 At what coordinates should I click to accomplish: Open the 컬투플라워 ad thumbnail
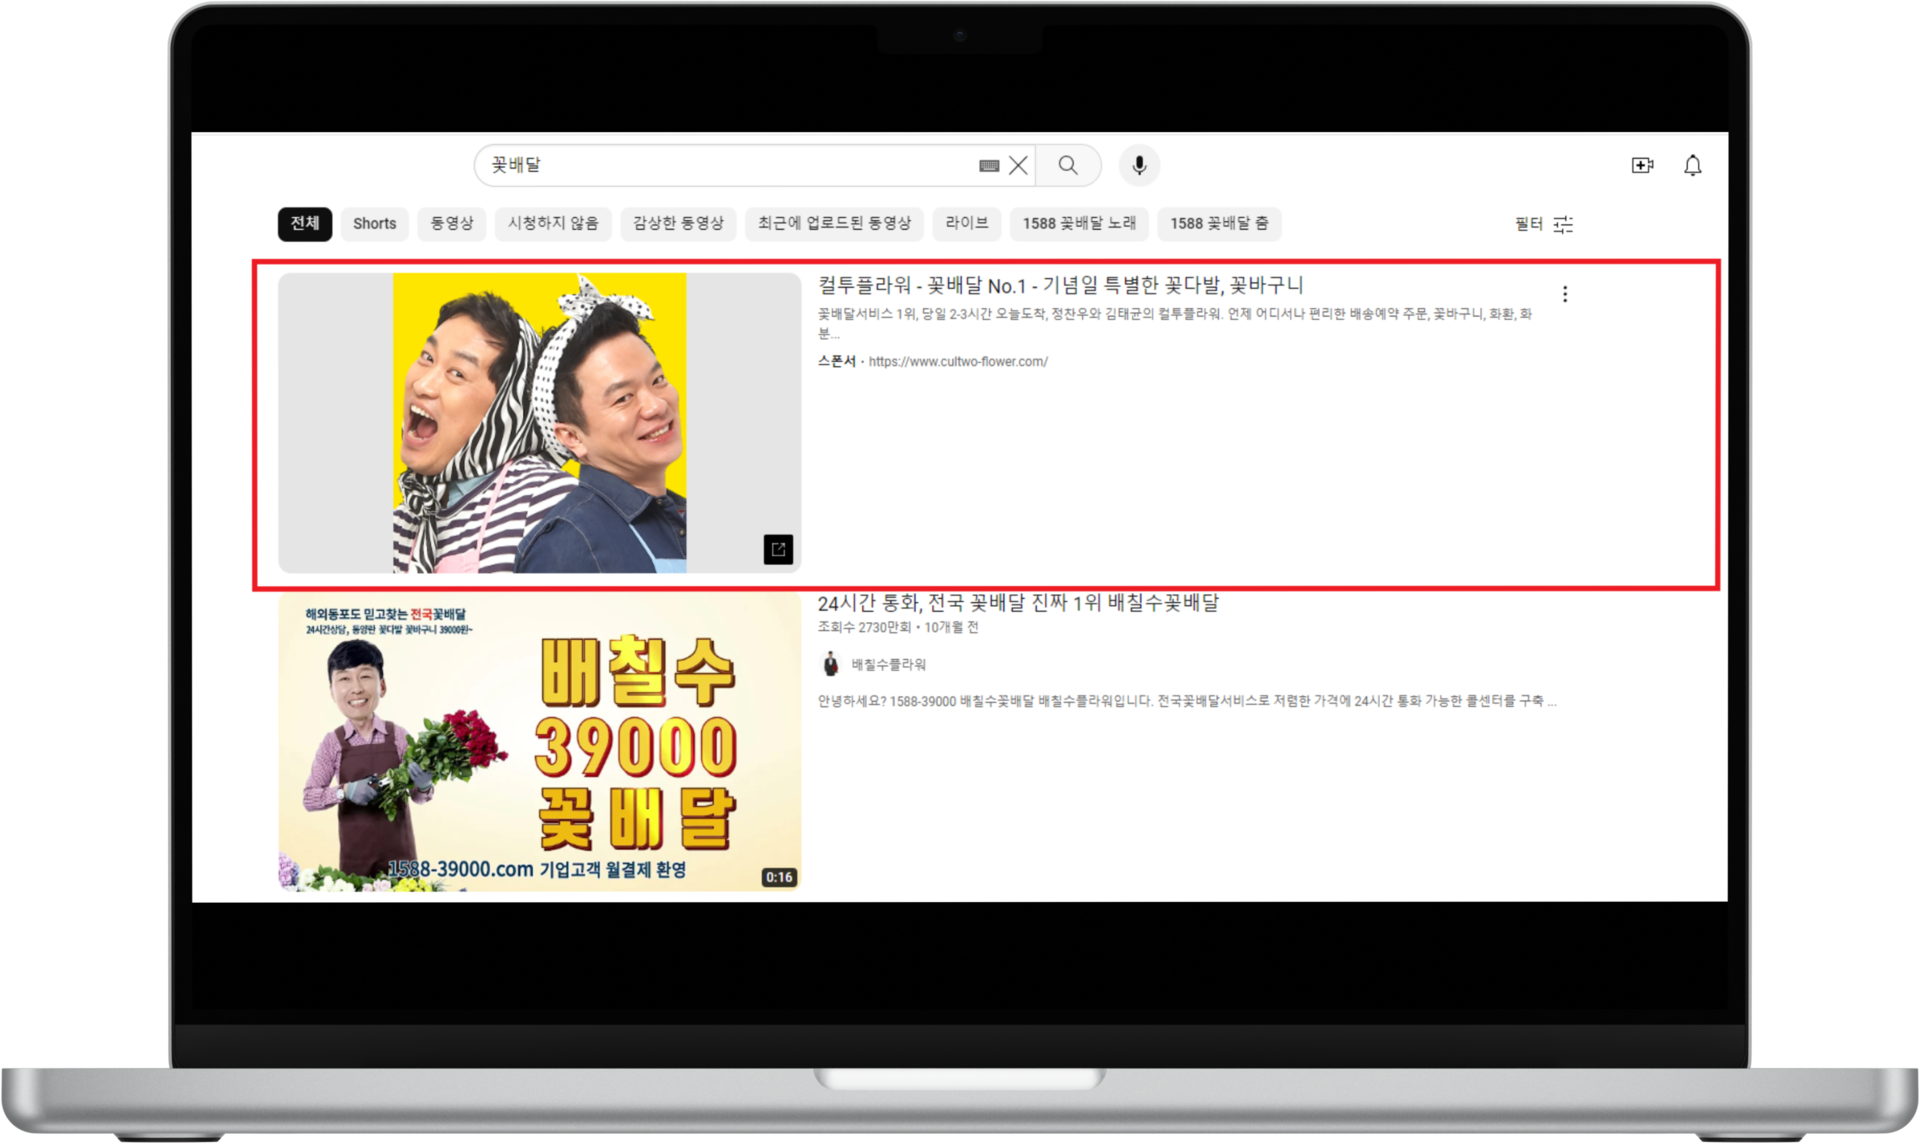(x=540, y=423)
